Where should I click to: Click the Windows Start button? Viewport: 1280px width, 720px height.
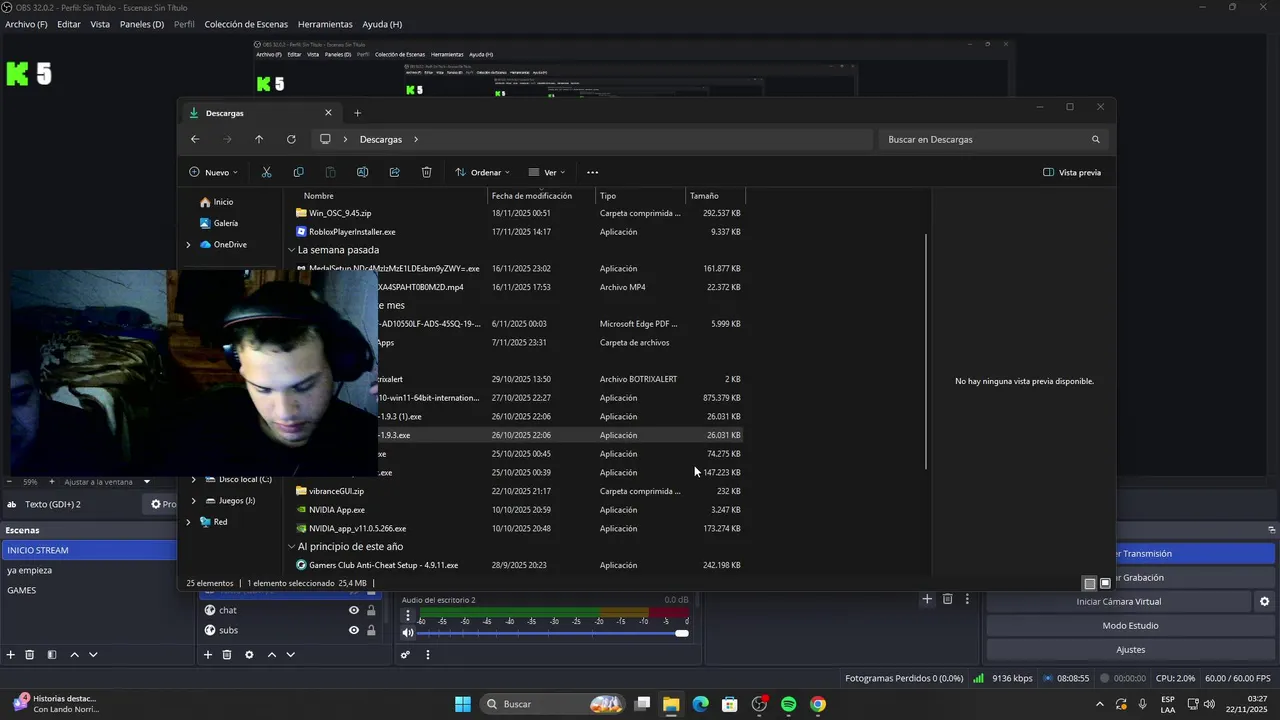tap(463, 704)
